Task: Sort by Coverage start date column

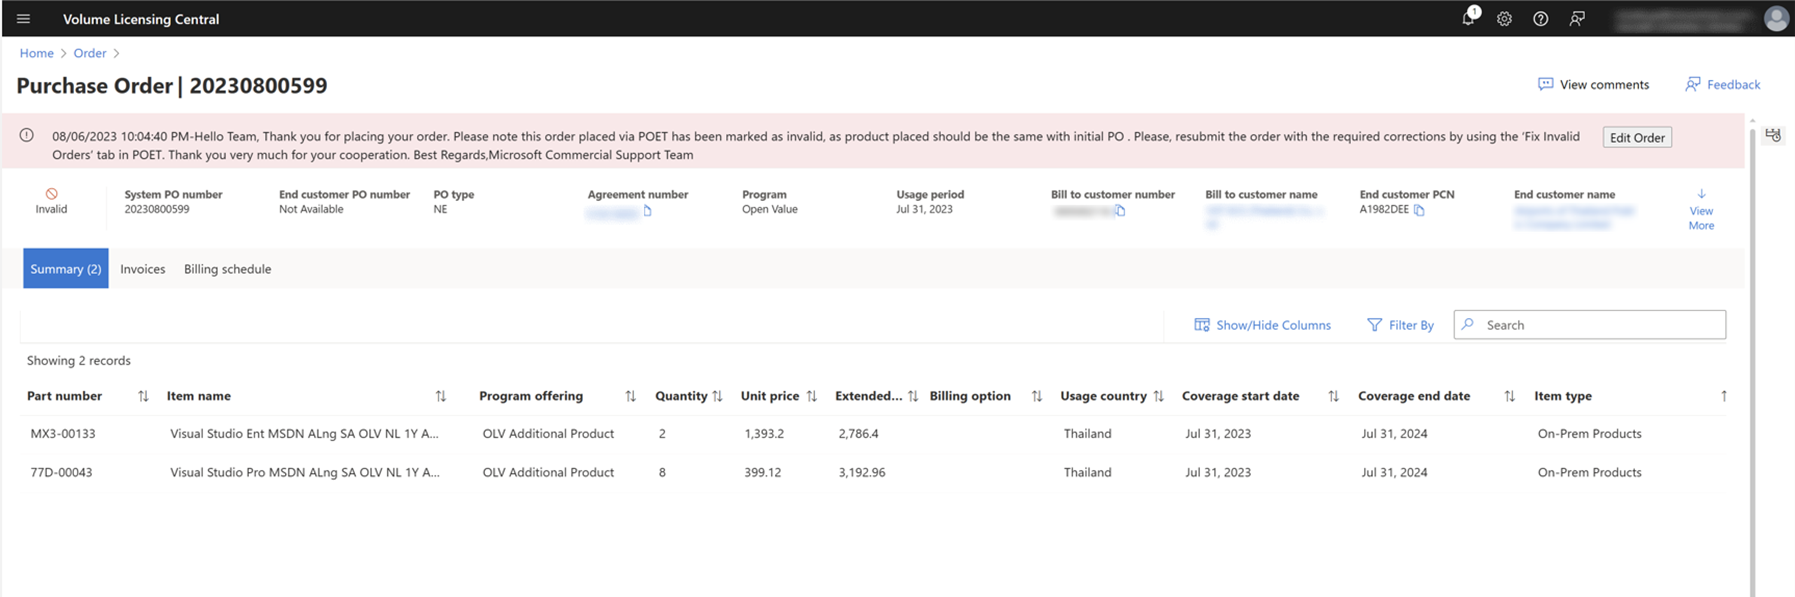Action: 1333,397
